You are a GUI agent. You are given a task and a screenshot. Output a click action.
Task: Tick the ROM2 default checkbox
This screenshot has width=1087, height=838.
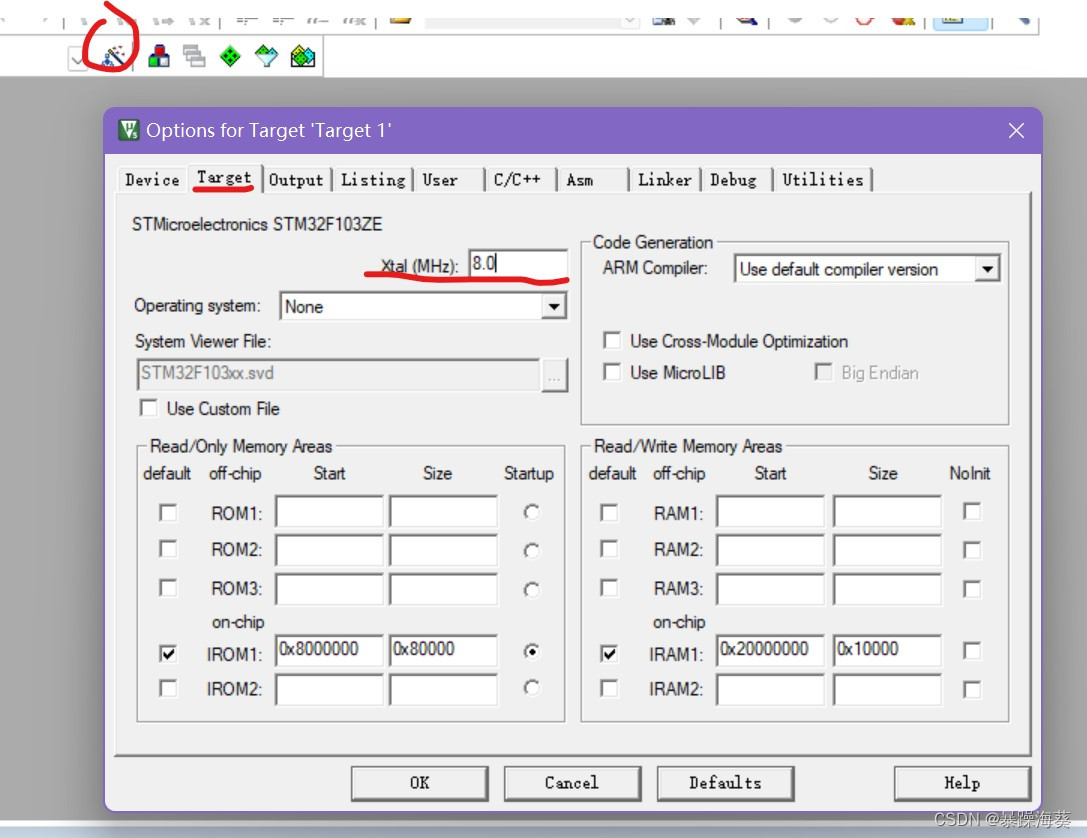point(168,549)
